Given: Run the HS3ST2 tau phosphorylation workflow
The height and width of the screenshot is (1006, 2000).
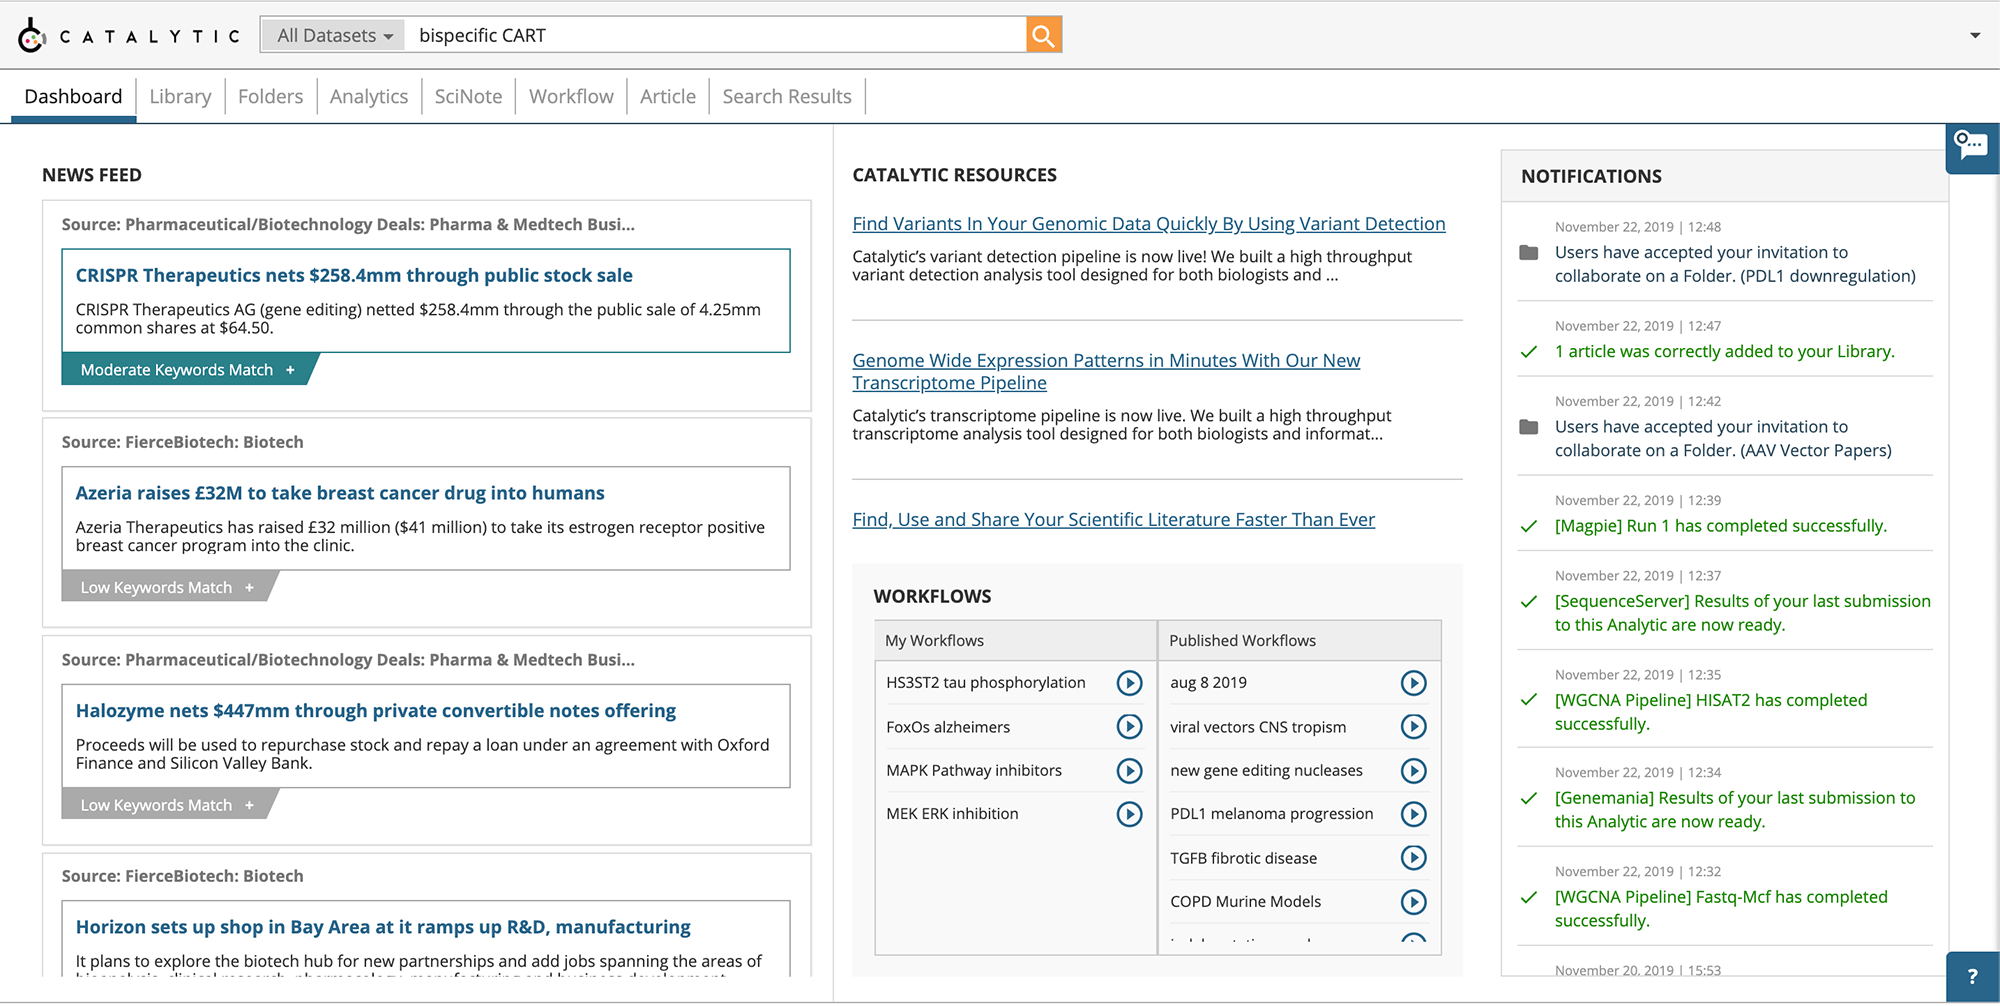Looking at the screenshot, I should pos(1129,683).
